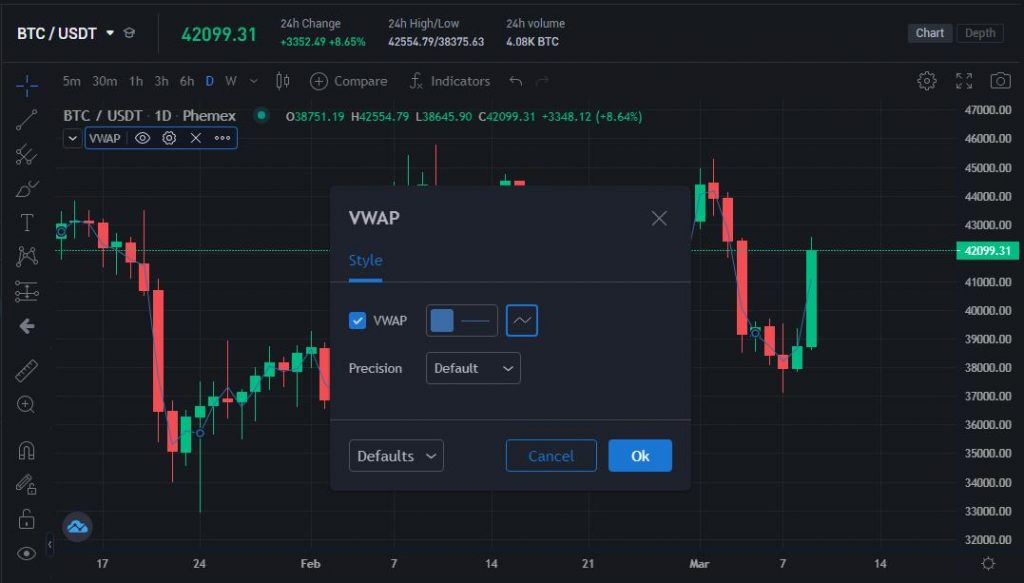
Task: Select the trend line drawing tool
Action: [x=26, y=119]
